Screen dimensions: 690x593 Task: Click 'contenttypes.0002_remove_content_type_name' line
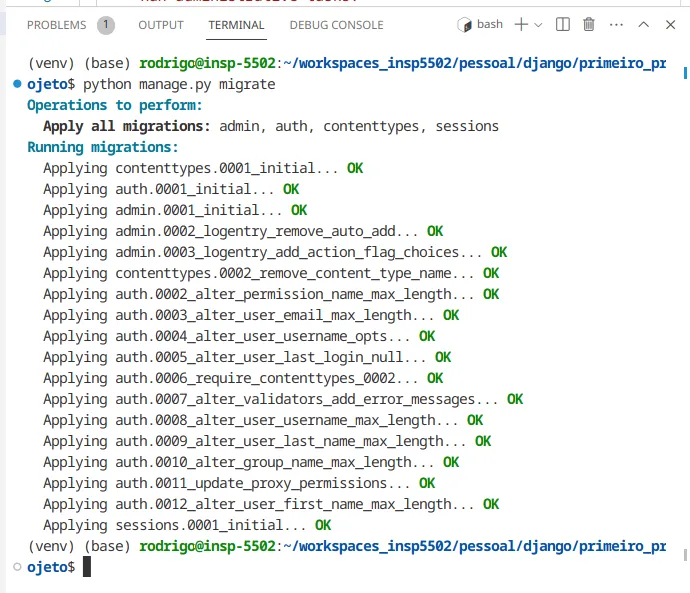(271, 273)
